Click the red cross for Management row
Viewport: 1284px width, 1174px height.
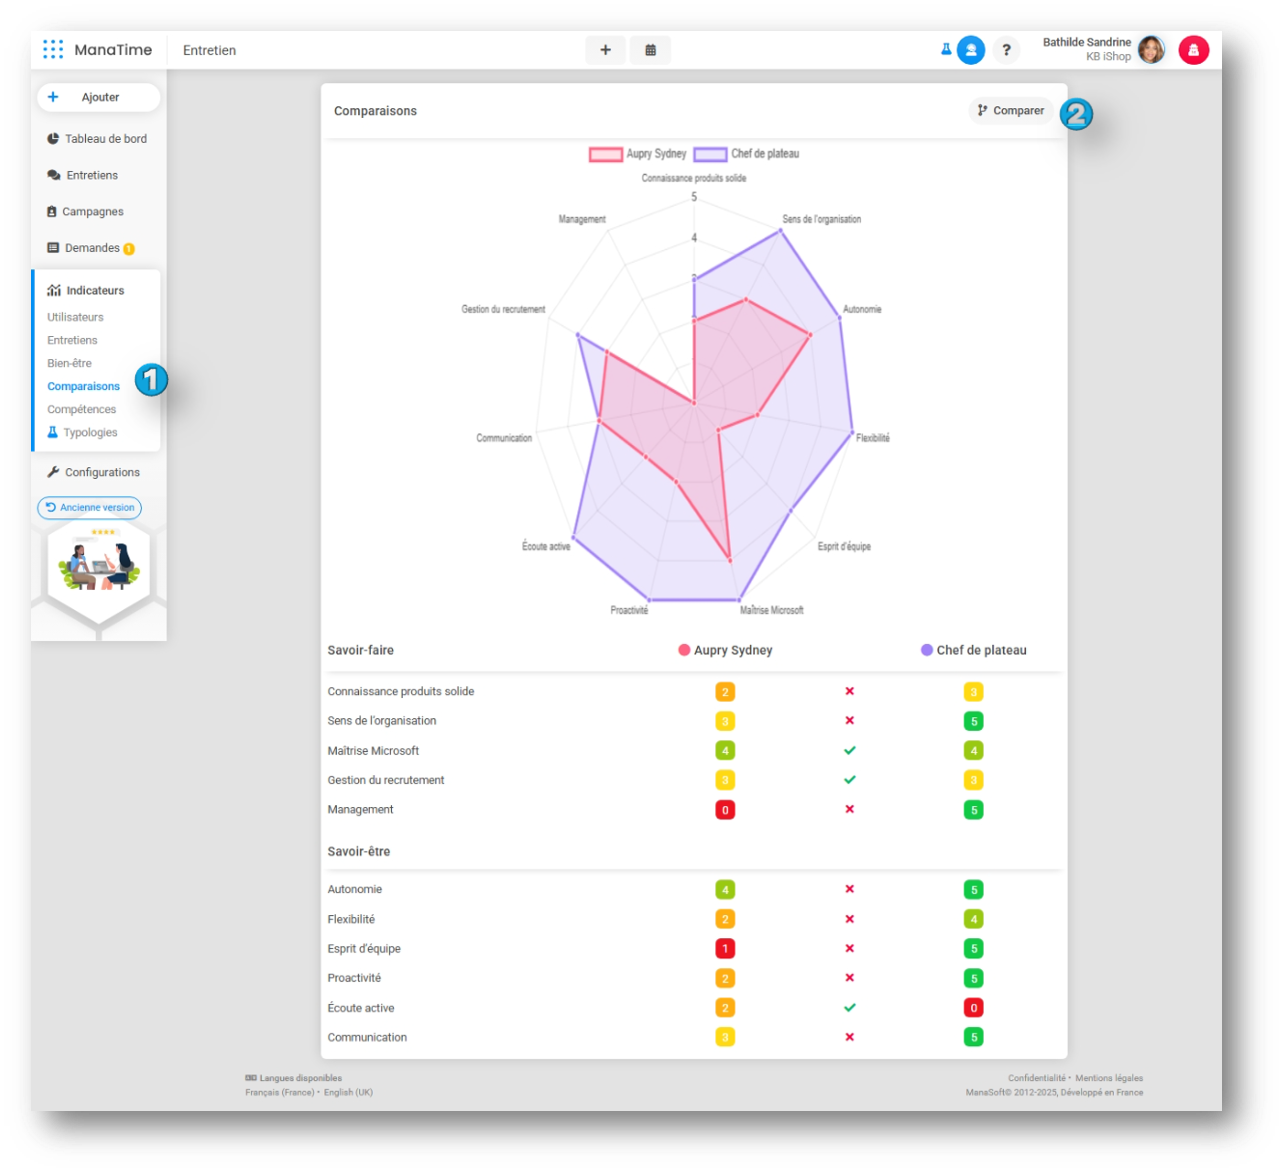tap(849, 809)
